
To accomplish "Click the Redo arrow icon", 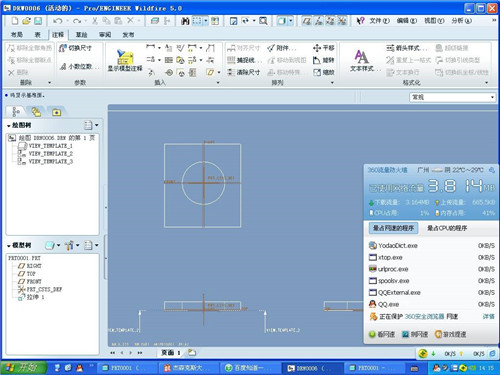I will click(77, 21).
